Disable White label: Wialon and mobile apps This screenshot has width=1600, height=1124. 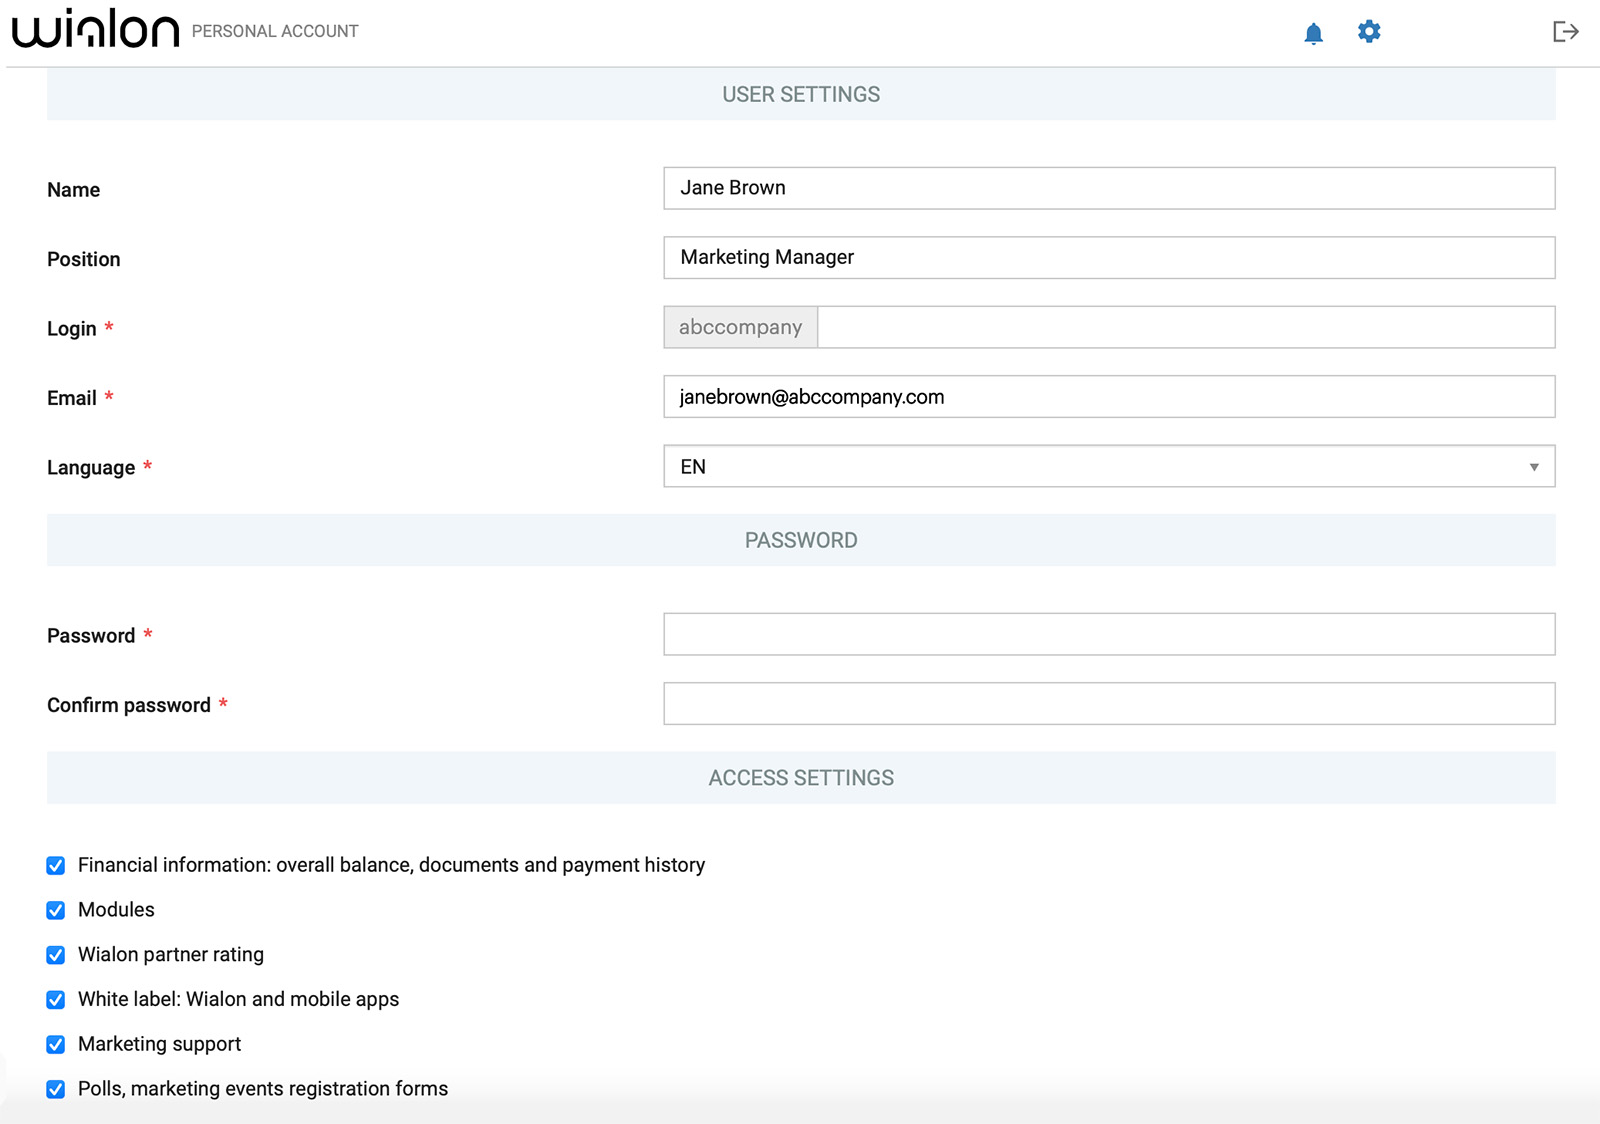tap(55, 999)
